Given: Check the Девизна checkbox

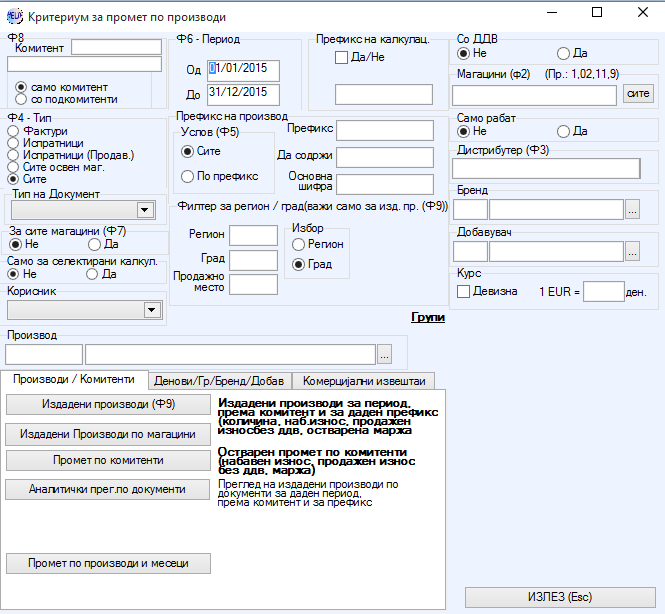Looking at the screenshot, I should click(463, 292).
